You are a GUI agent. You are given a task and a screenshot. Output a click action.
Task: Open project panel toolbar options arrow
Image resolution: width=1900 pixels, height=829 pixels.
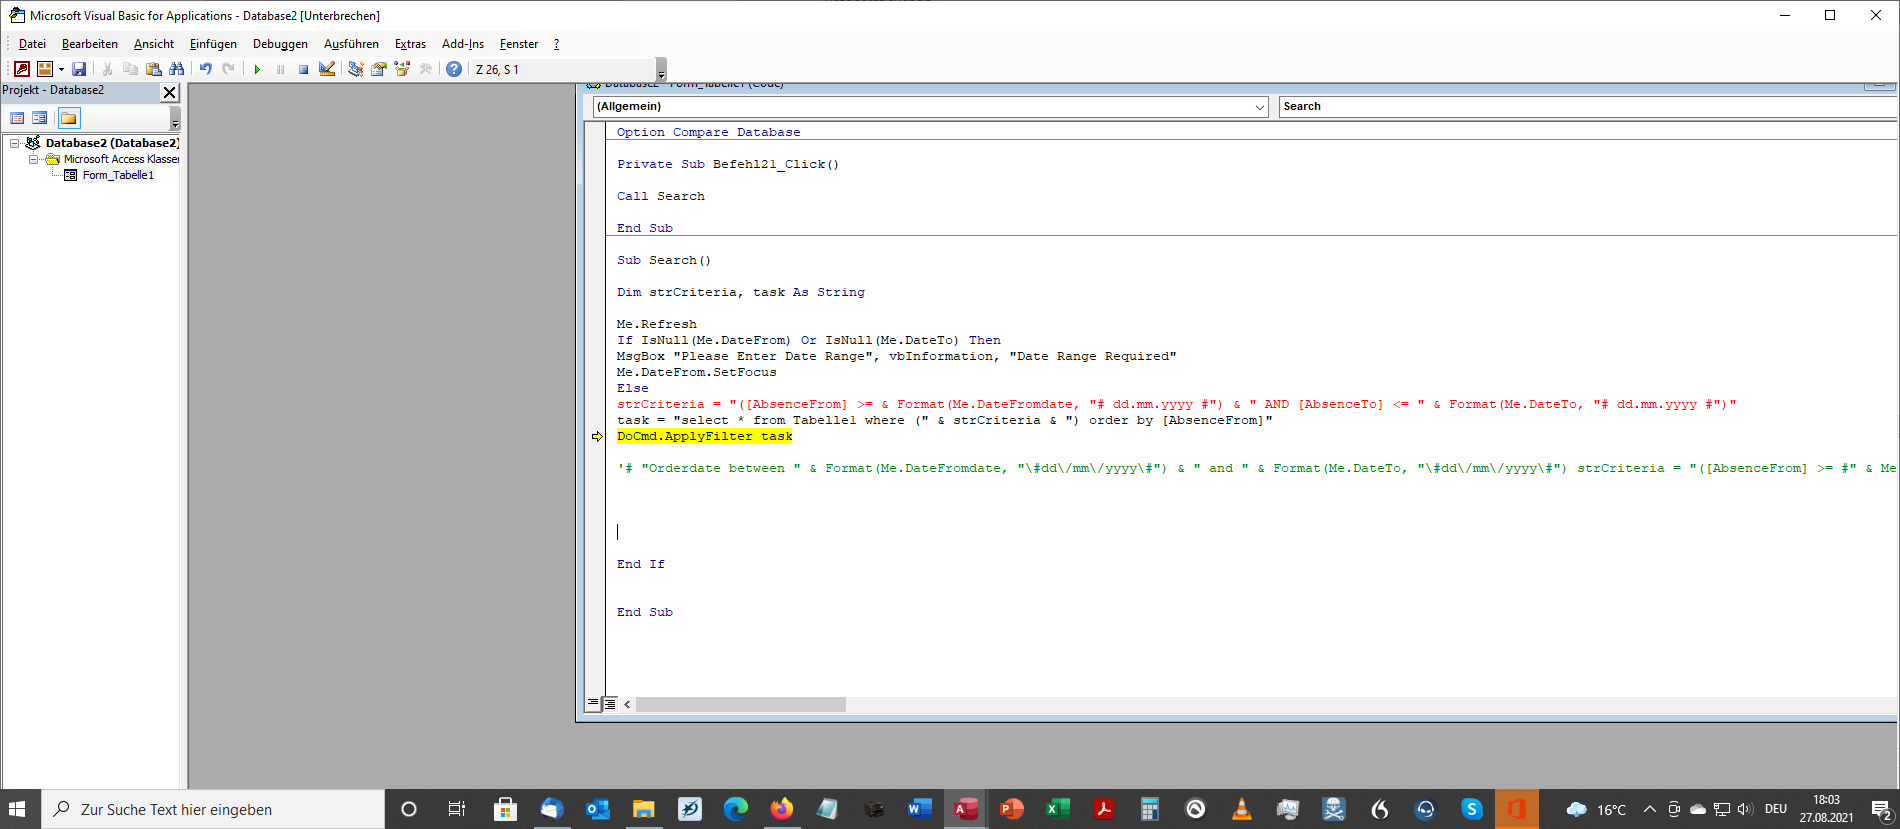point(175,120)
